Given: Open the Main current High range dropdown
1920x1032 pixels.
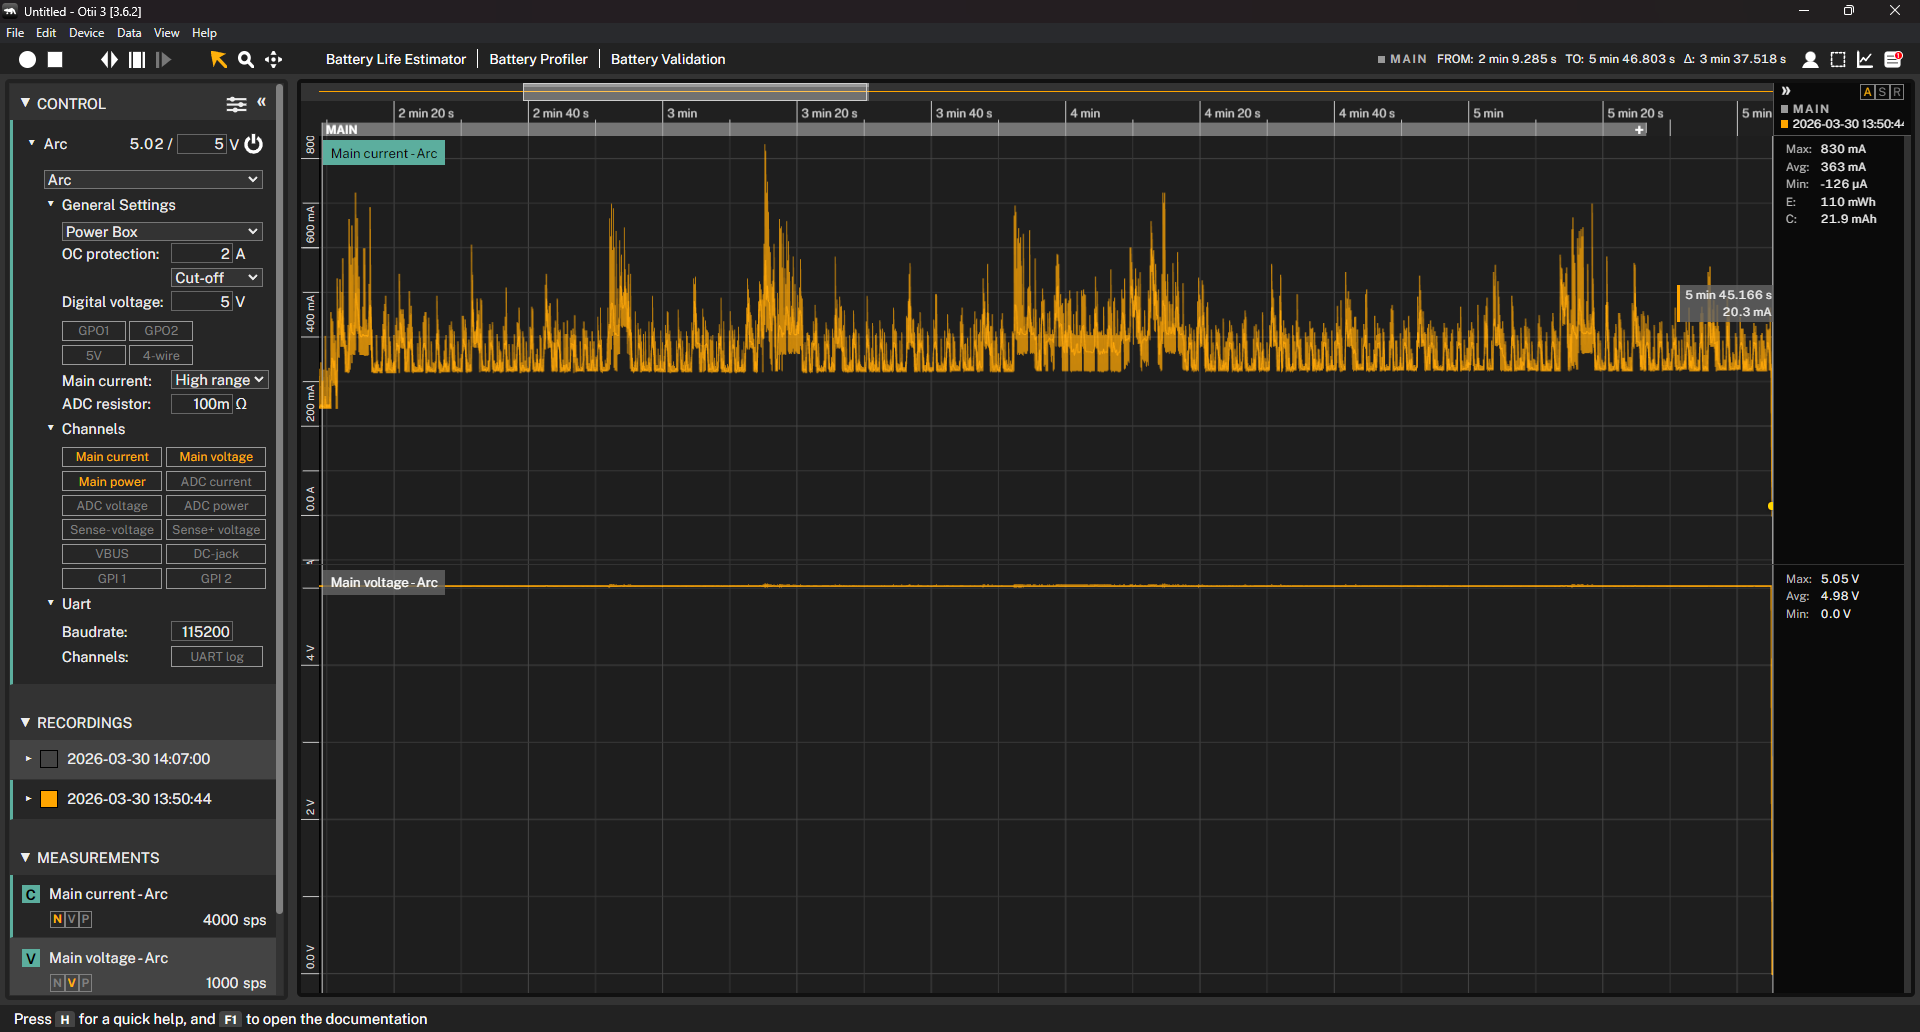Looking at the screenshot, I should (x=219, y=380).
